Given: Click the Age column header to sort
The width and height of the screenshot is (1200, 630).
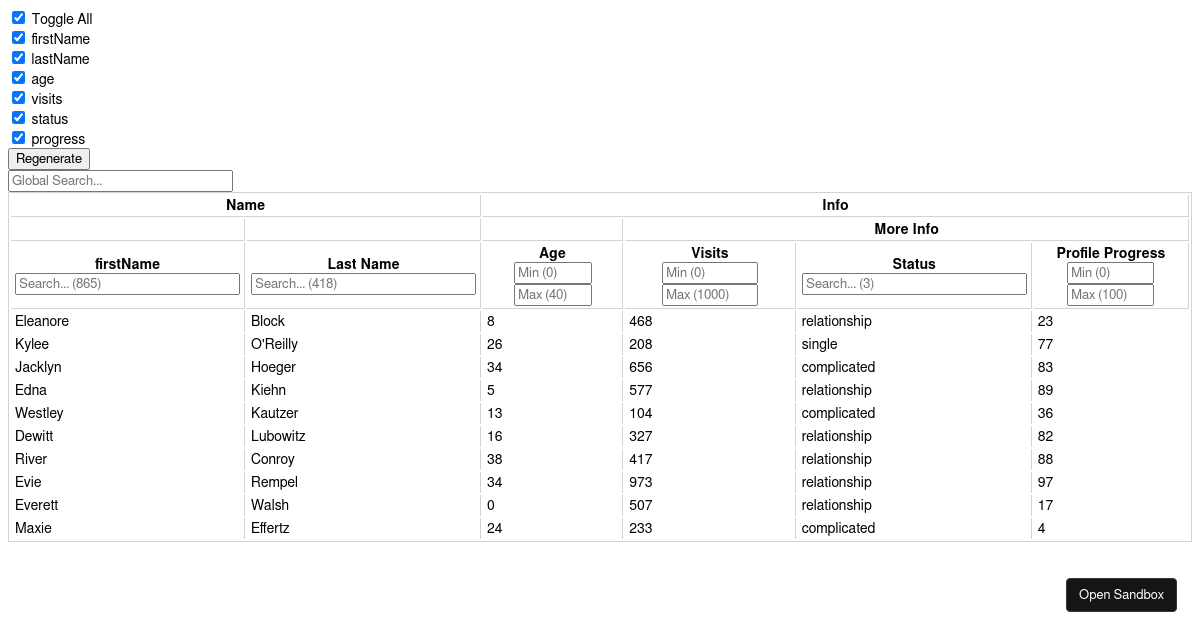Looking at the screenshot, I should pyautogui.click(x=552, y=253).
